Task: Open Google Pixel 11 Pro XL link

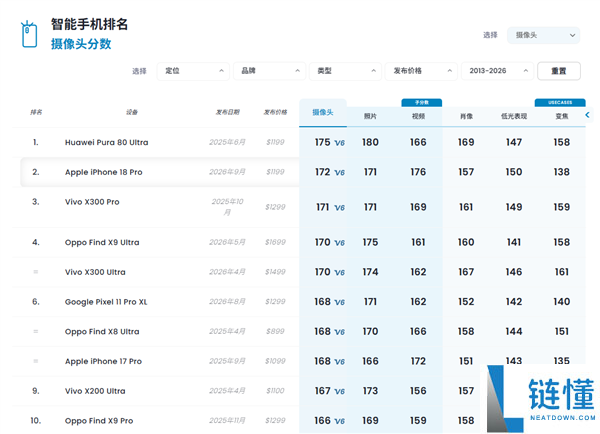Action: pos(106,302)
